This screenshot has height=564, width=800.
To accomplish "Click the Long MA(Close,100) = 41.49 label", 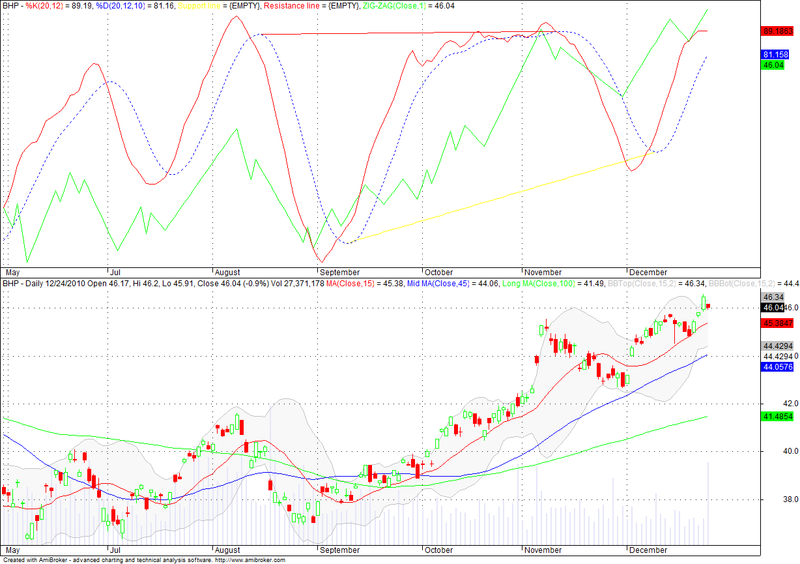I will point(553,283).
